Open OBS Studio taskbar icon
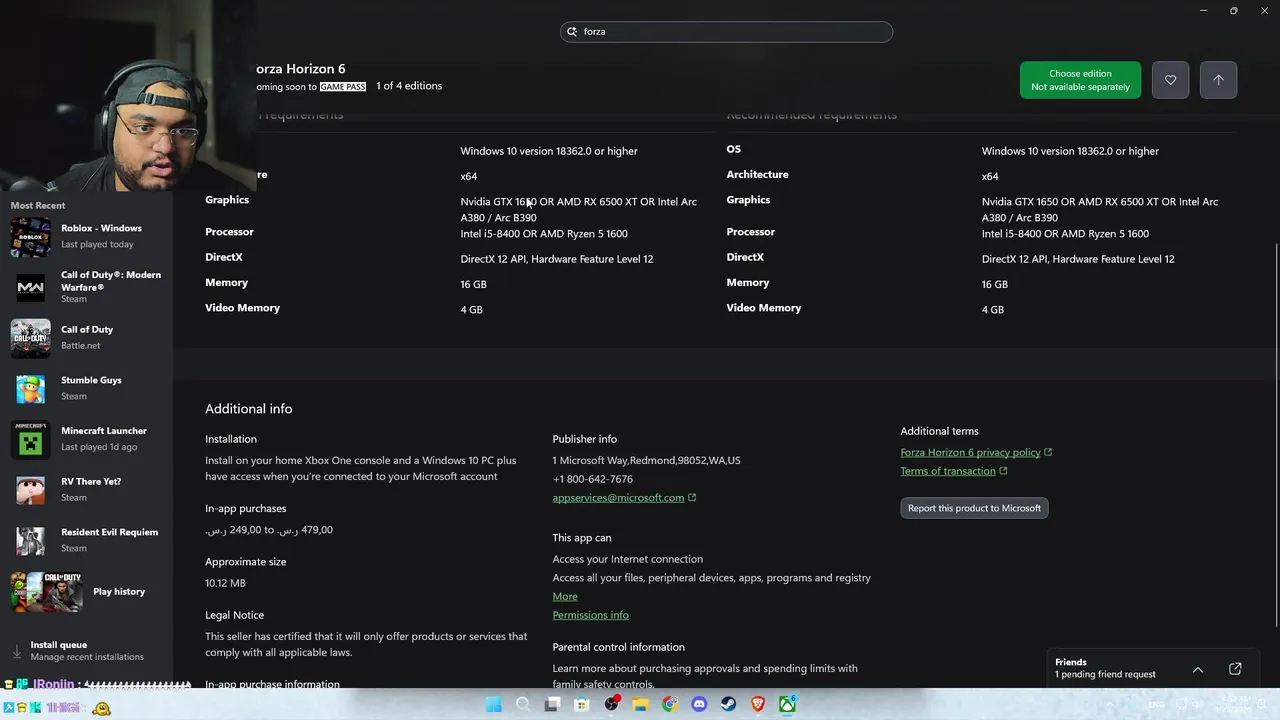The width and height of the screenshot is (1280, 720). click(x=611, y=705)
